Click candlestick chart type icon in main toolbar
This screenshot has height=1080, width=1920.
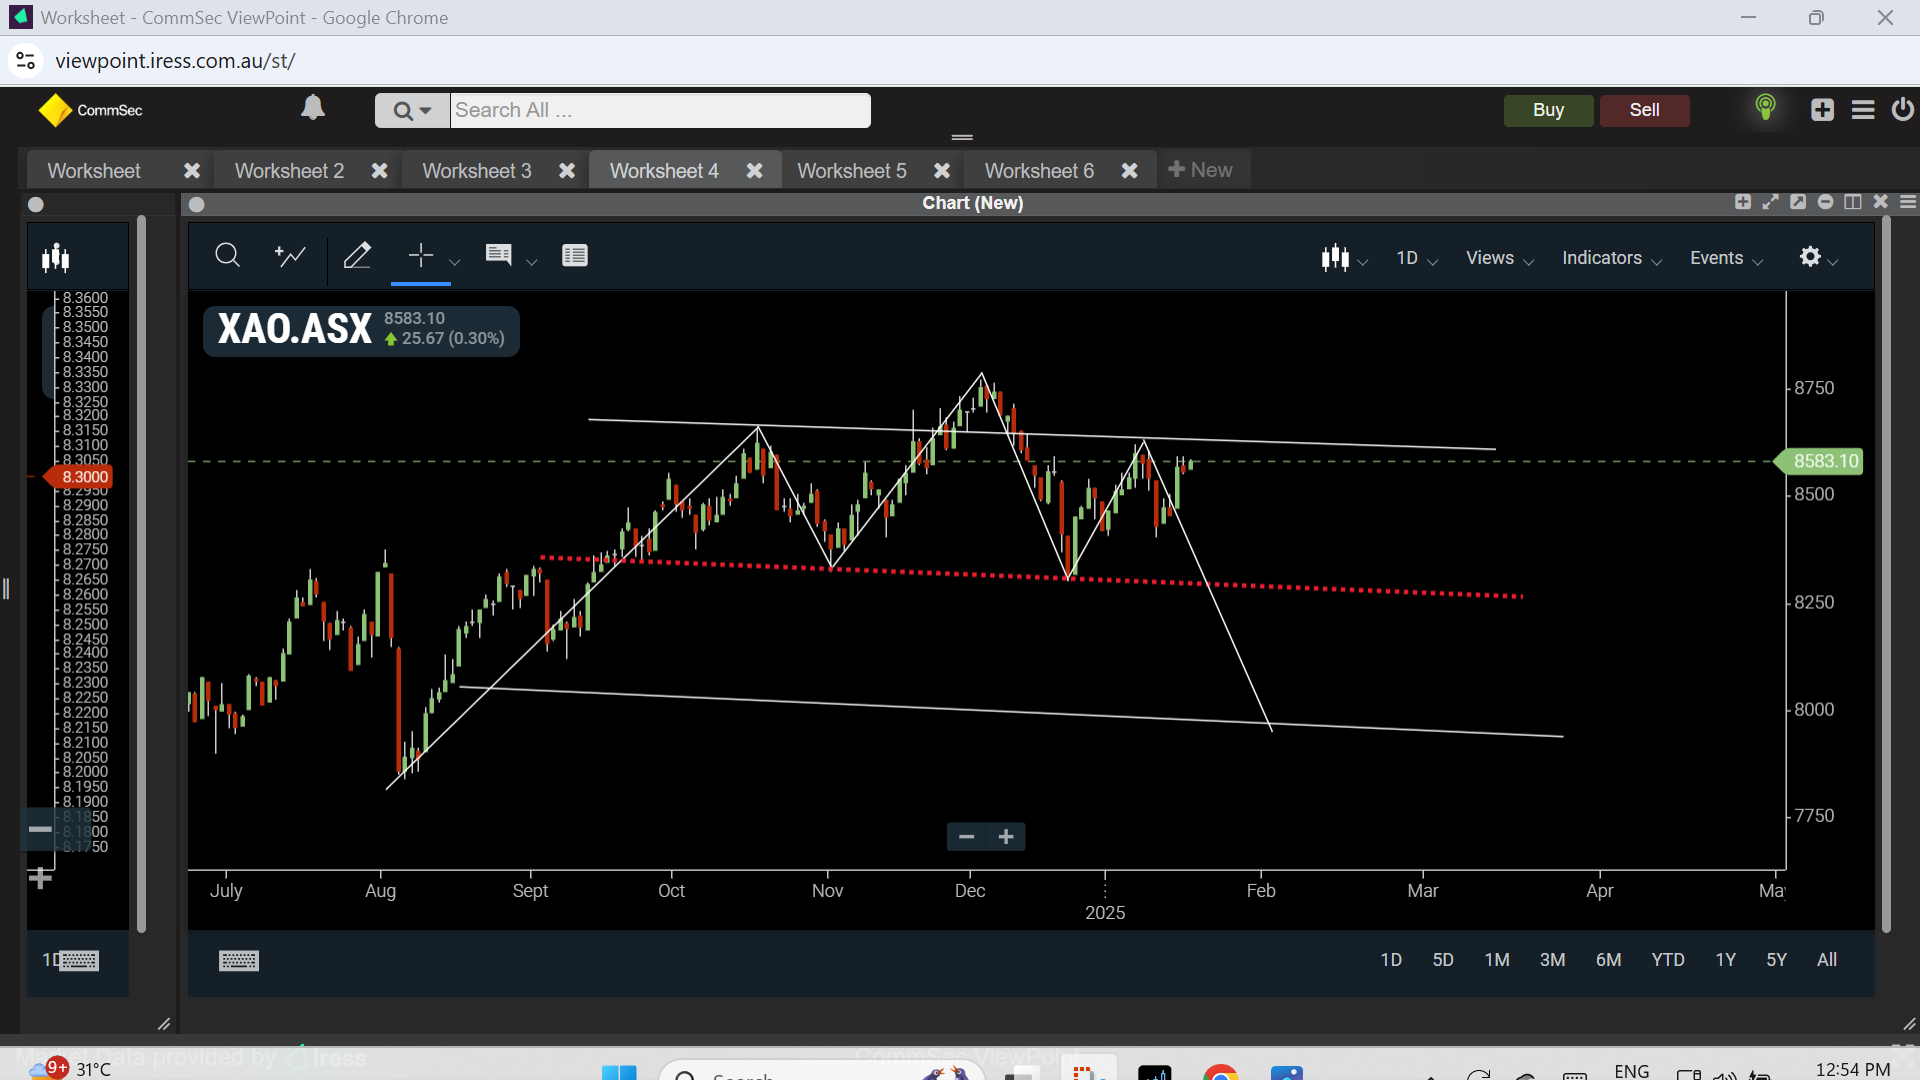[x=1335, y=257]
